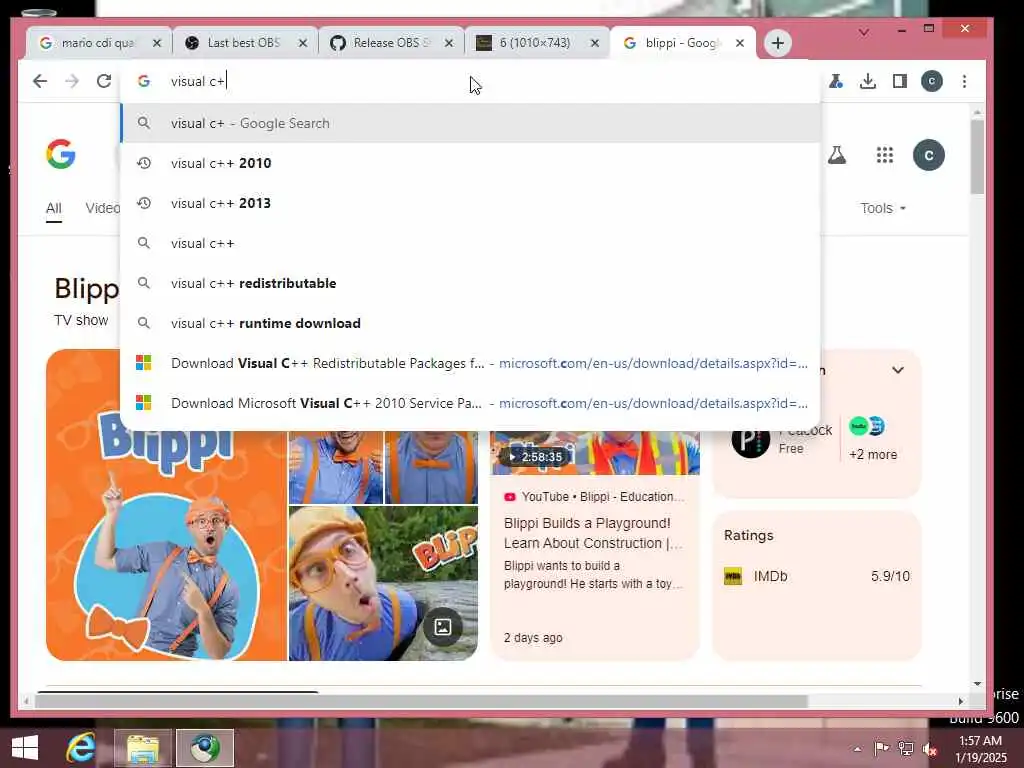Screen dimensions: 1024x768
Task: Click the Google logo on the page
Action: pyautogui.click(x=61, y=154)
